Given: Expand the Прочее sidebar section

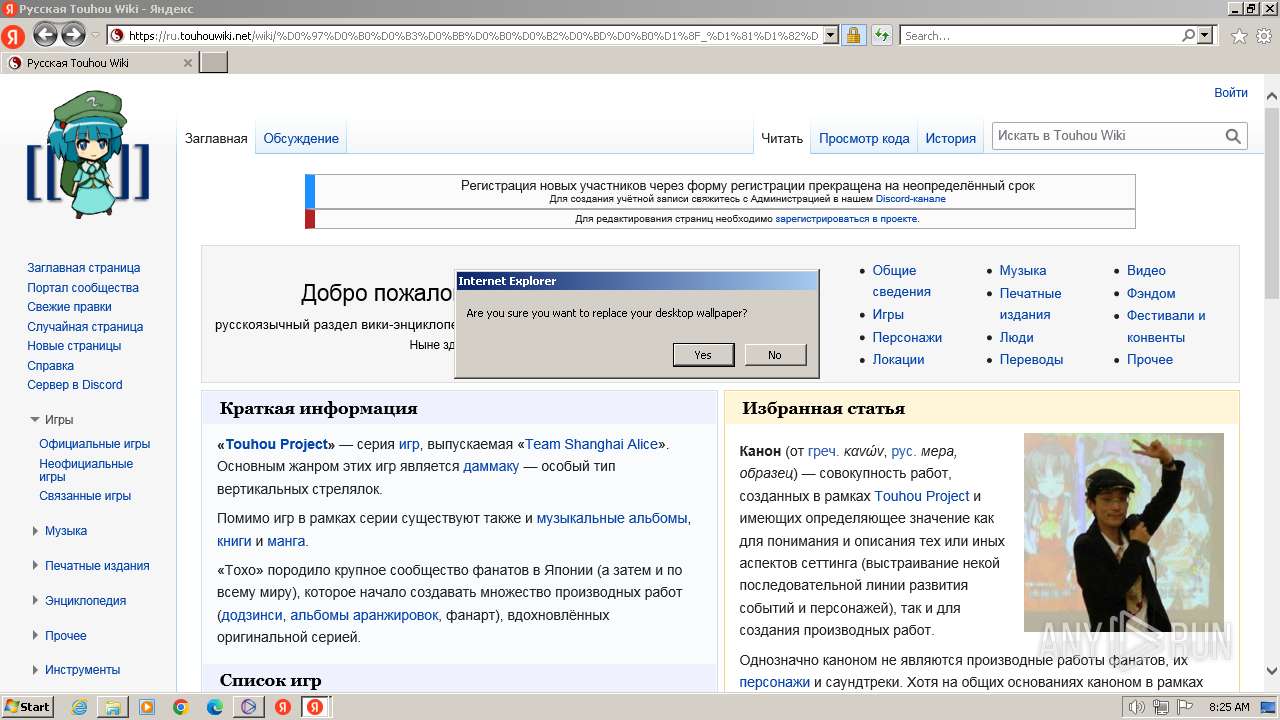Looking at the screenshot, I should click(x=35, y=636).
